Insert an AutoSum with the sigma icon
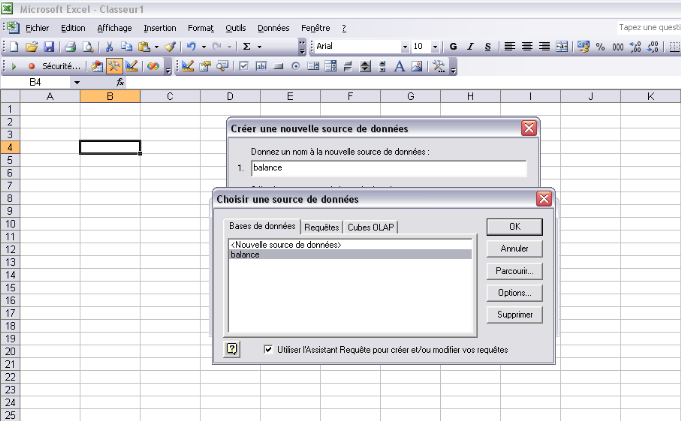681x421 pixels. click(x=247, y=46)
